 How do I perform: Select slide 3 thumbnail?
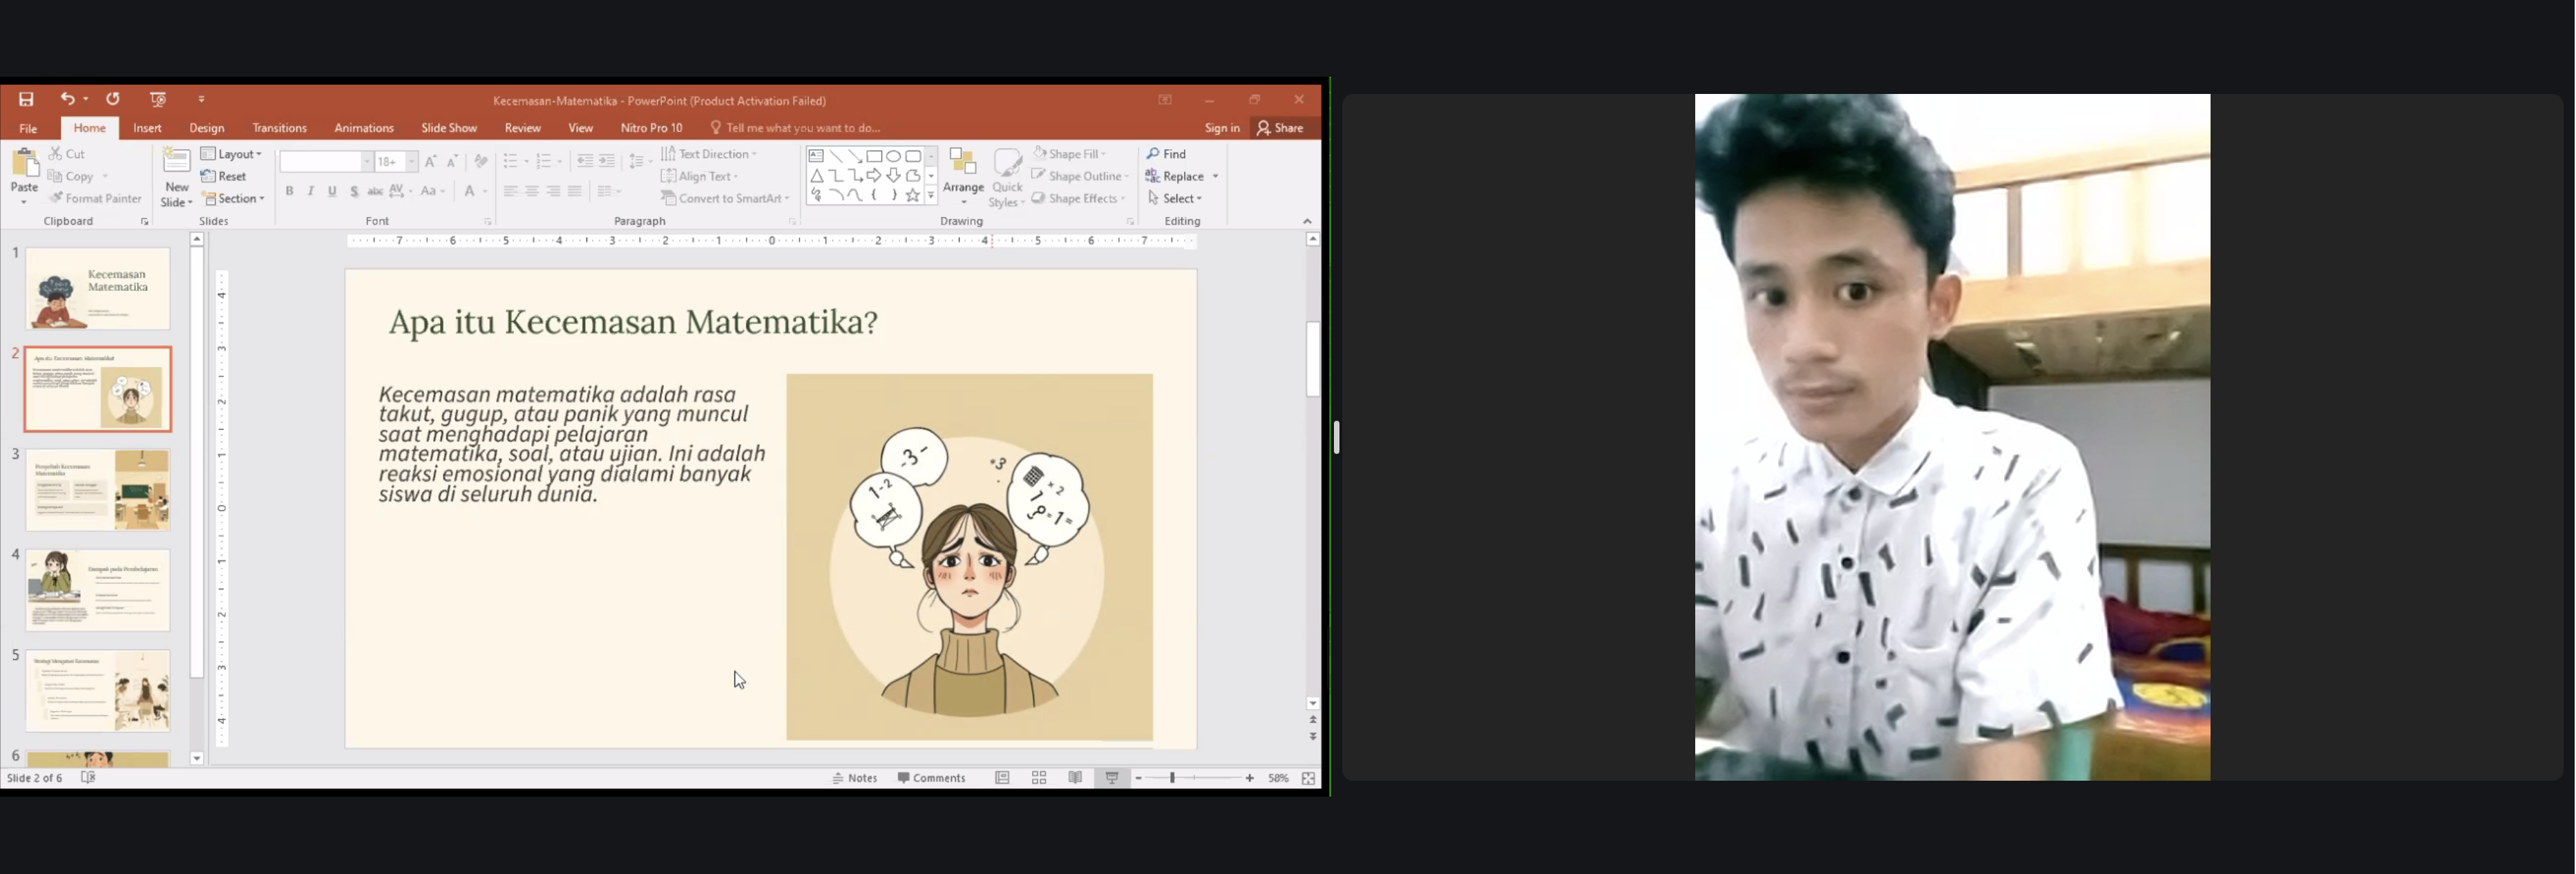pos(98,490)
